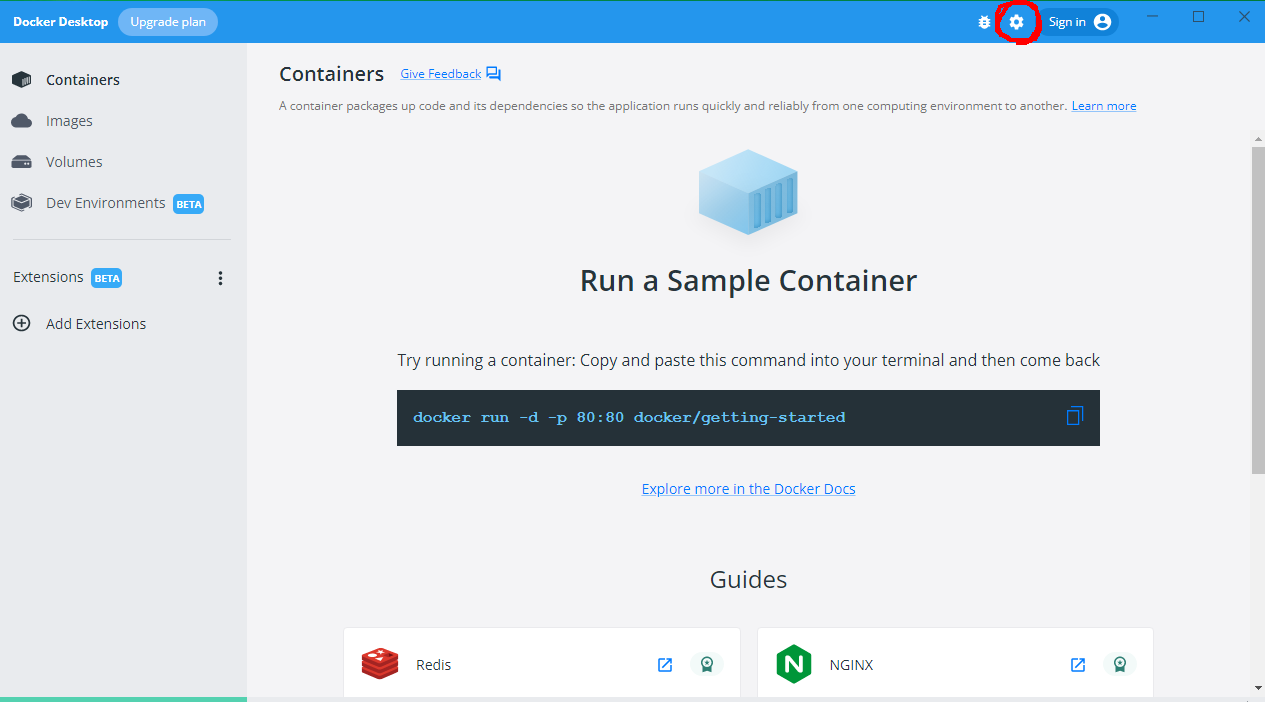Open the NGINX guide external link icon
This screenshot has height=702, width=1265.
pyautogui.click(x=1078, y=665)
